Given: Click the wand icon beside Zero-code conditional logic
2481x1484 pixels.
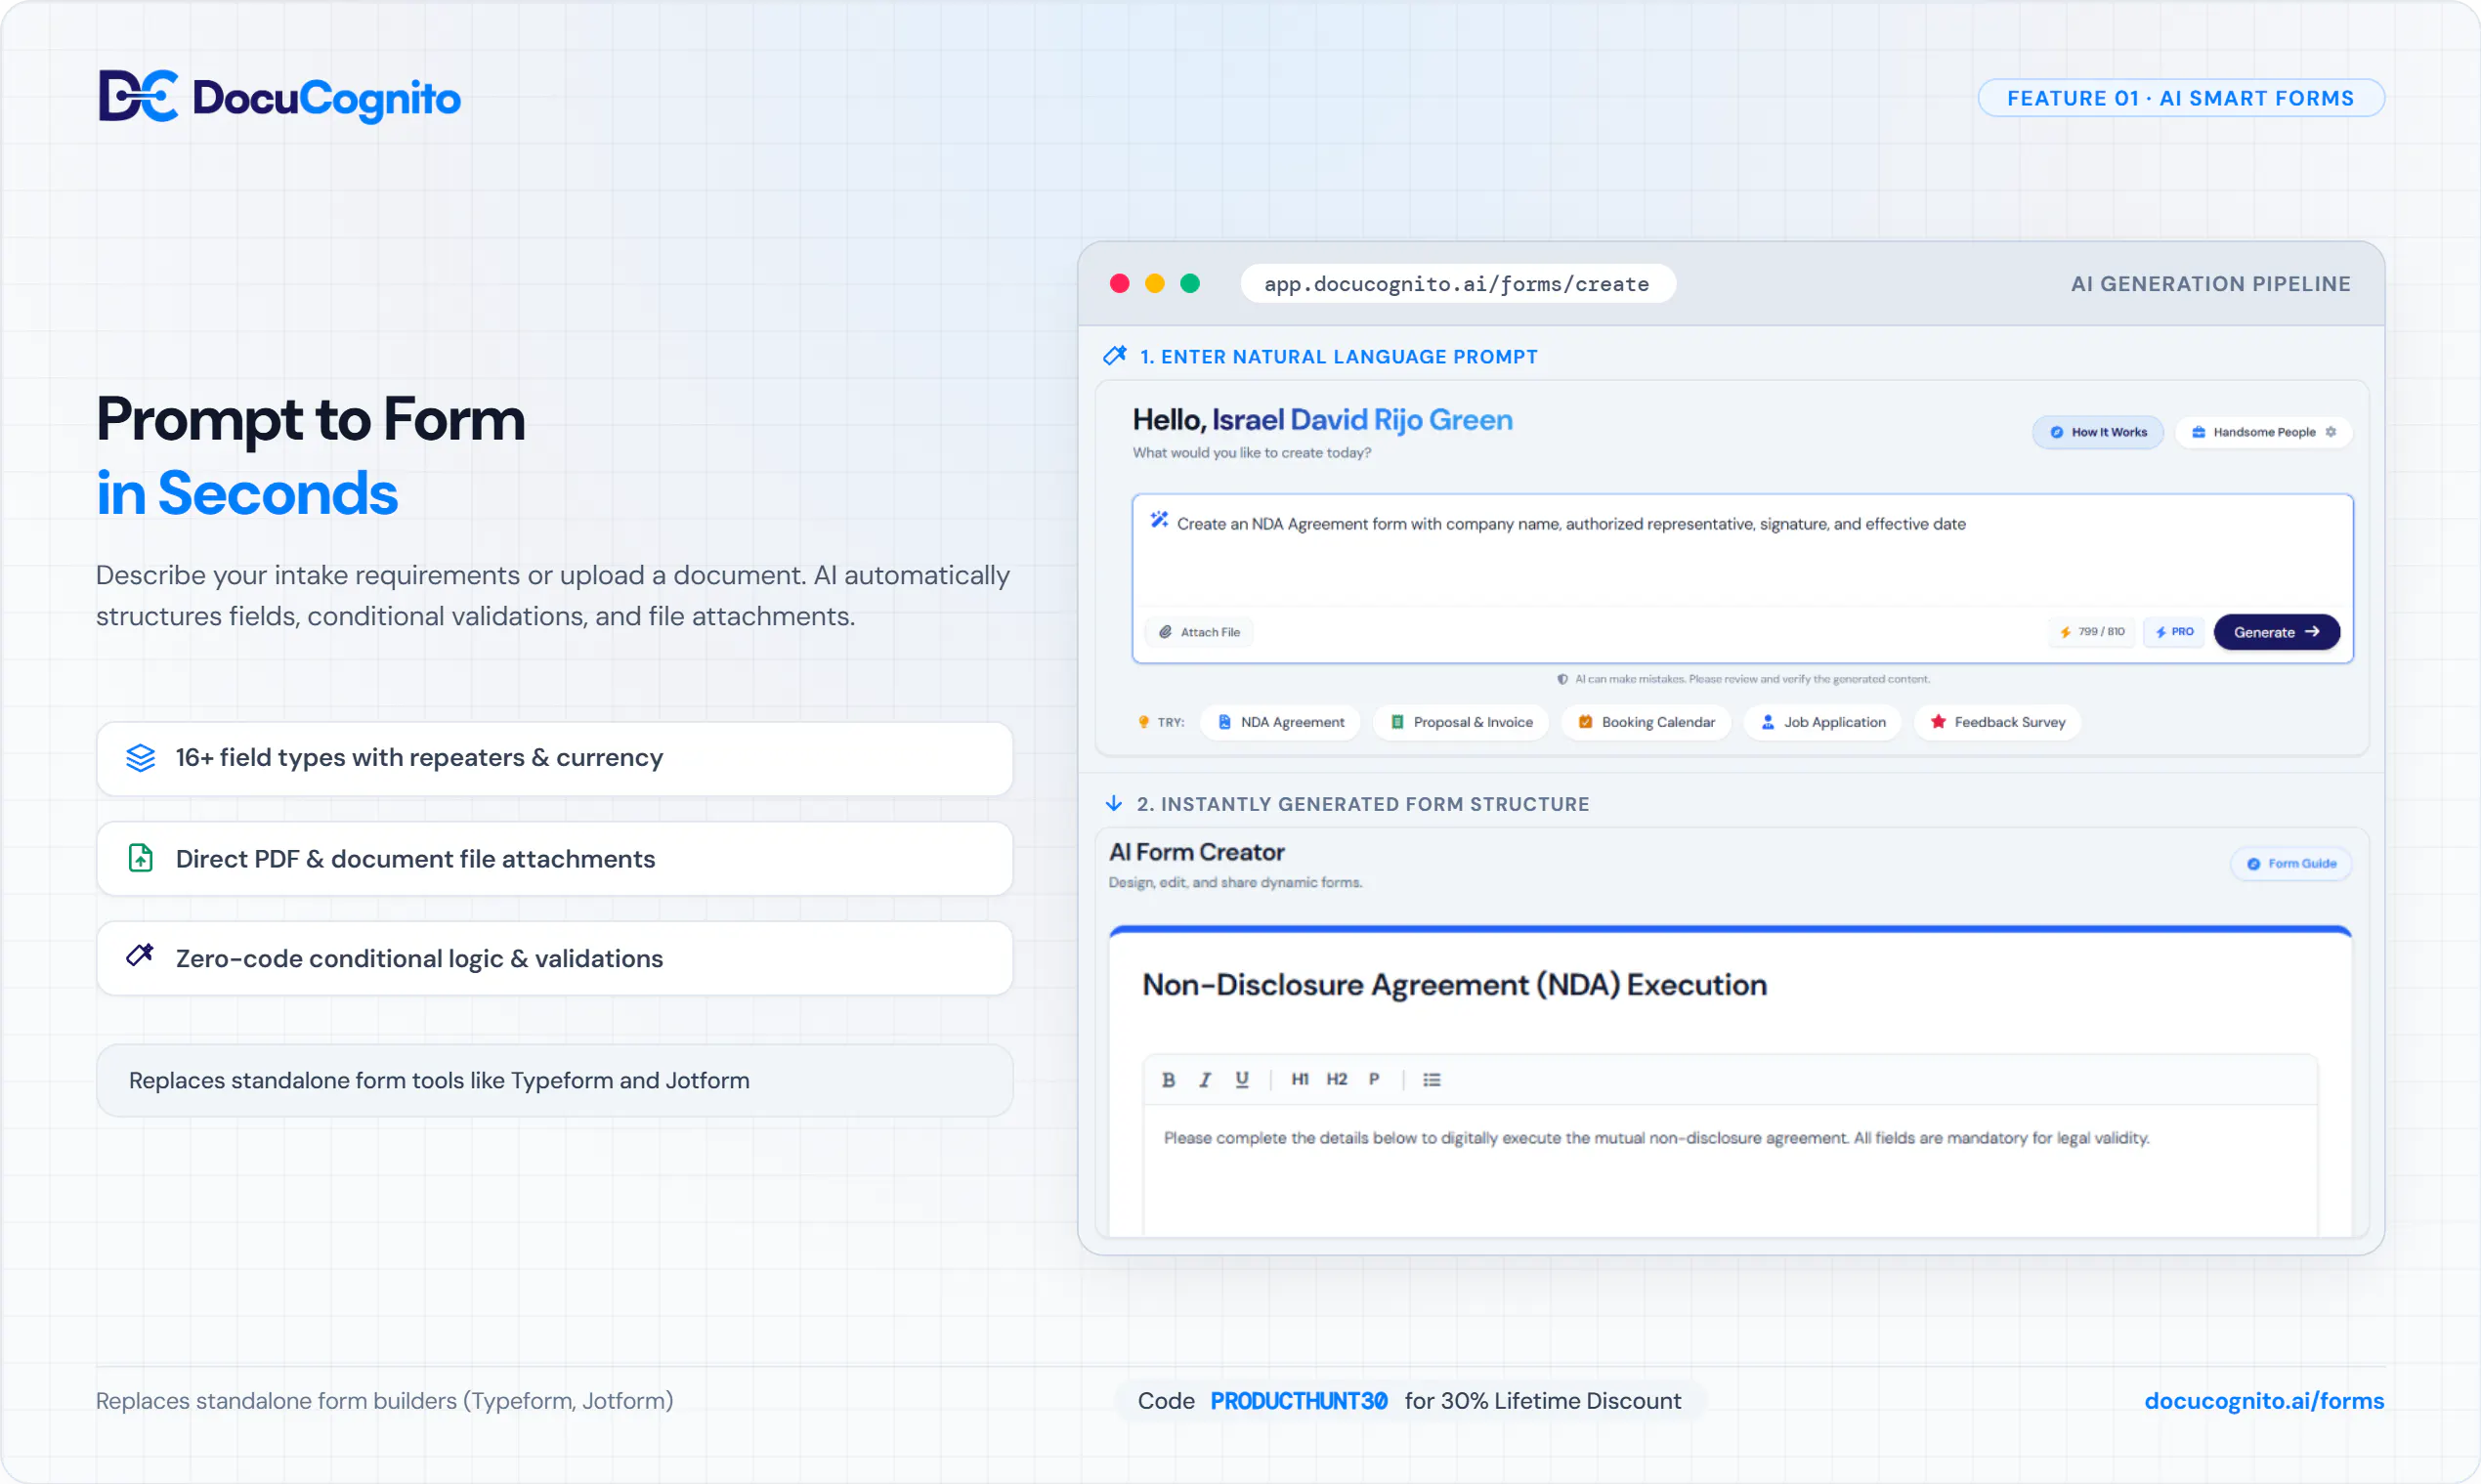Looking at the screenshot, I should tap(140, 956).
